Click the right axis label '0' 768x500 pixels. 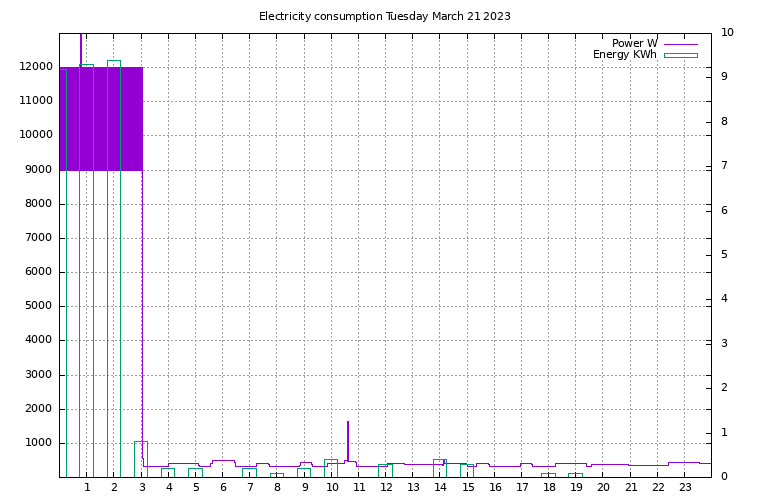click(724, 476)
